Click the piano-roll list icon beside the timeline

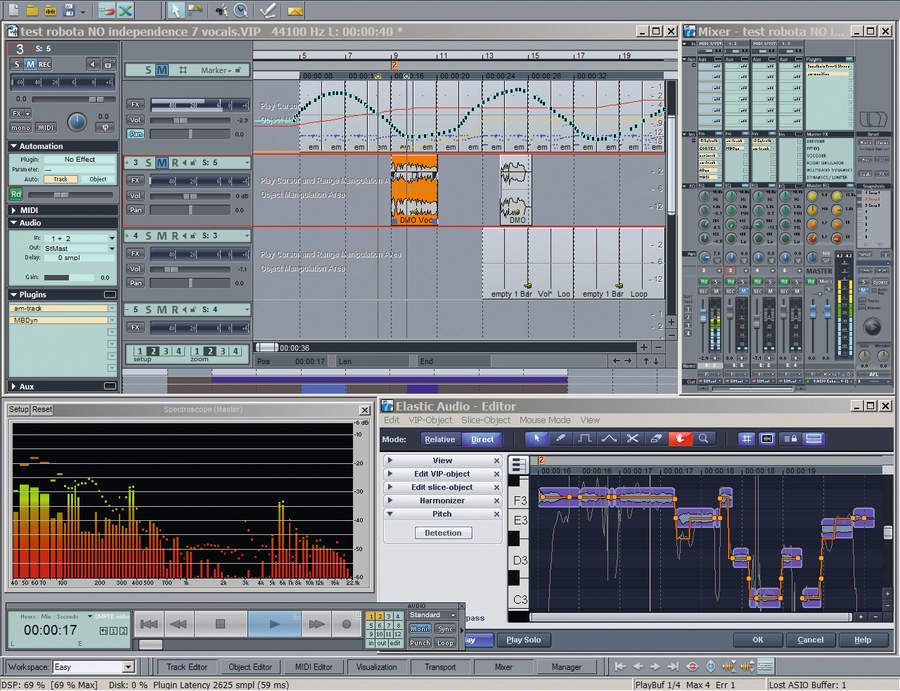(x=518, y=464)
